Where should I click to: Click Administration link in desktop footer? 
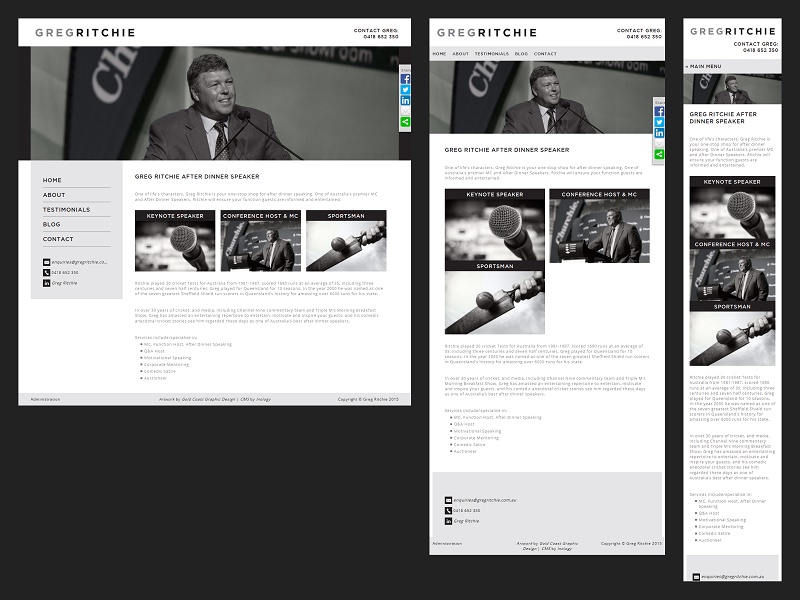[x=46, y=399]
